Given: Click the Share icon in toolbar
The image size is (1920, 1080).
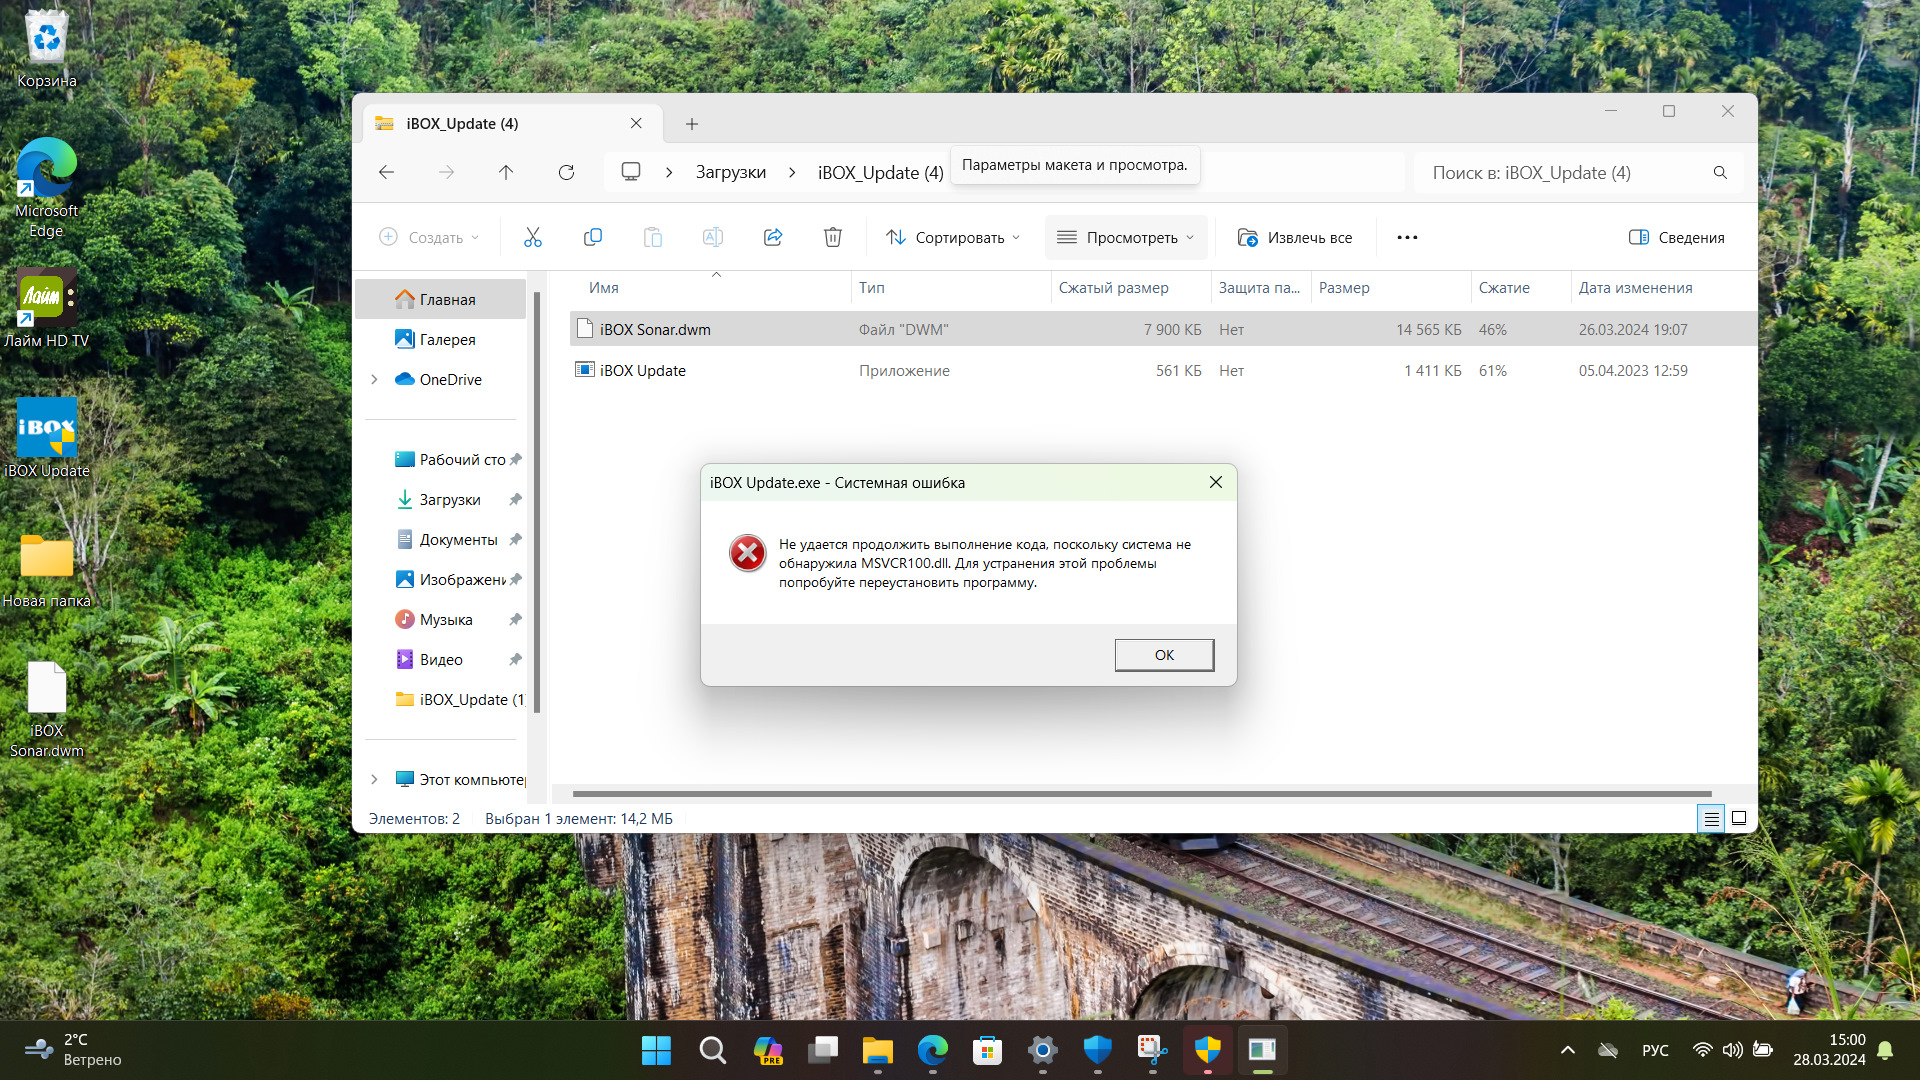Looking at the screenshot, I should click(x=772, y=237).
